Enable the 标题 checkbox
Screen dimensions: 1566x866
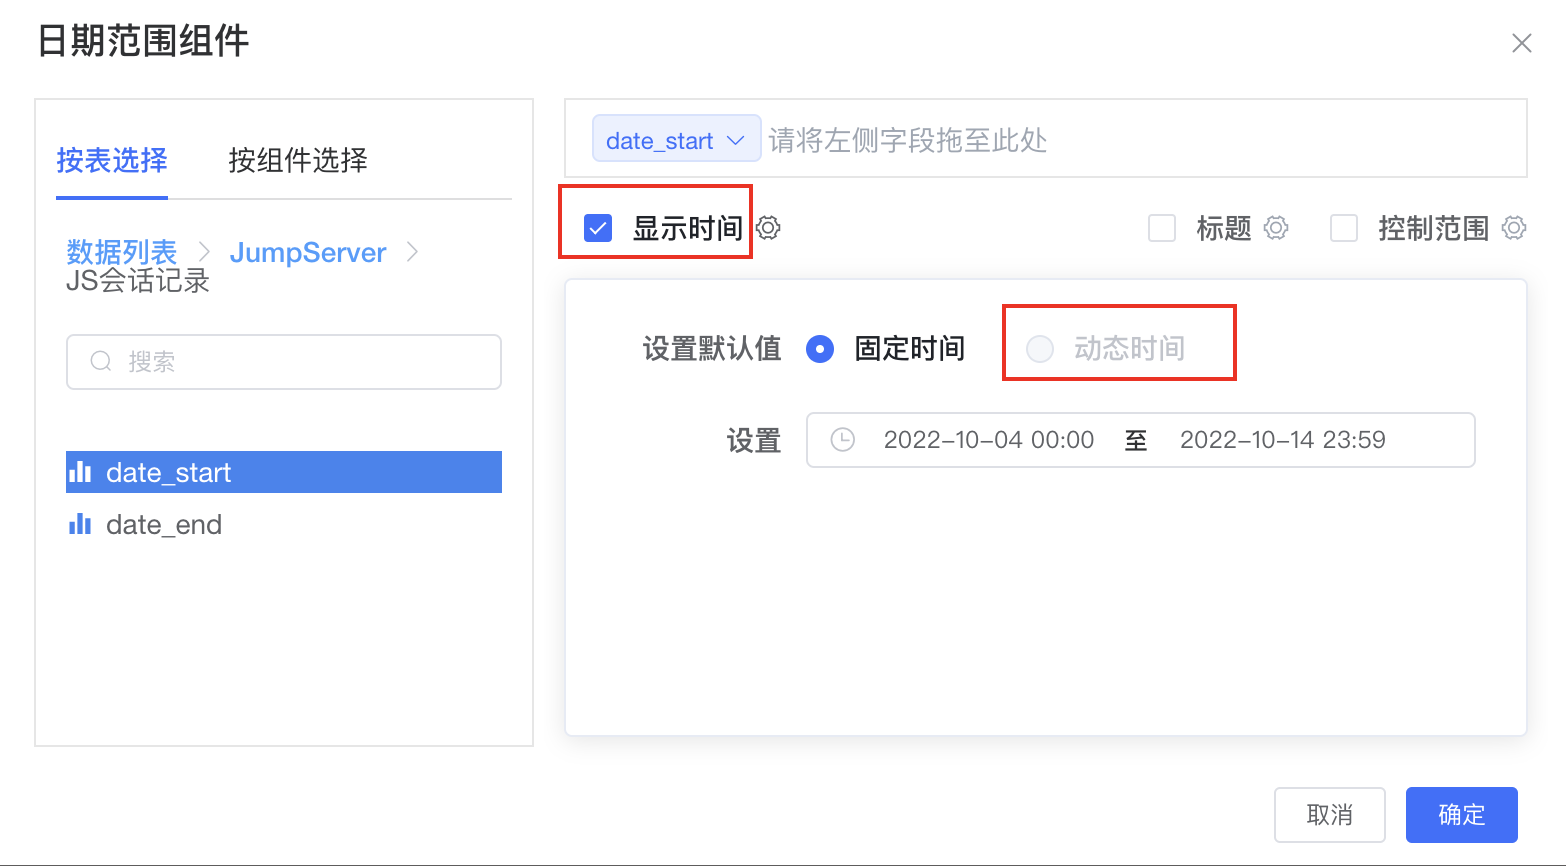coord(1162,228)
